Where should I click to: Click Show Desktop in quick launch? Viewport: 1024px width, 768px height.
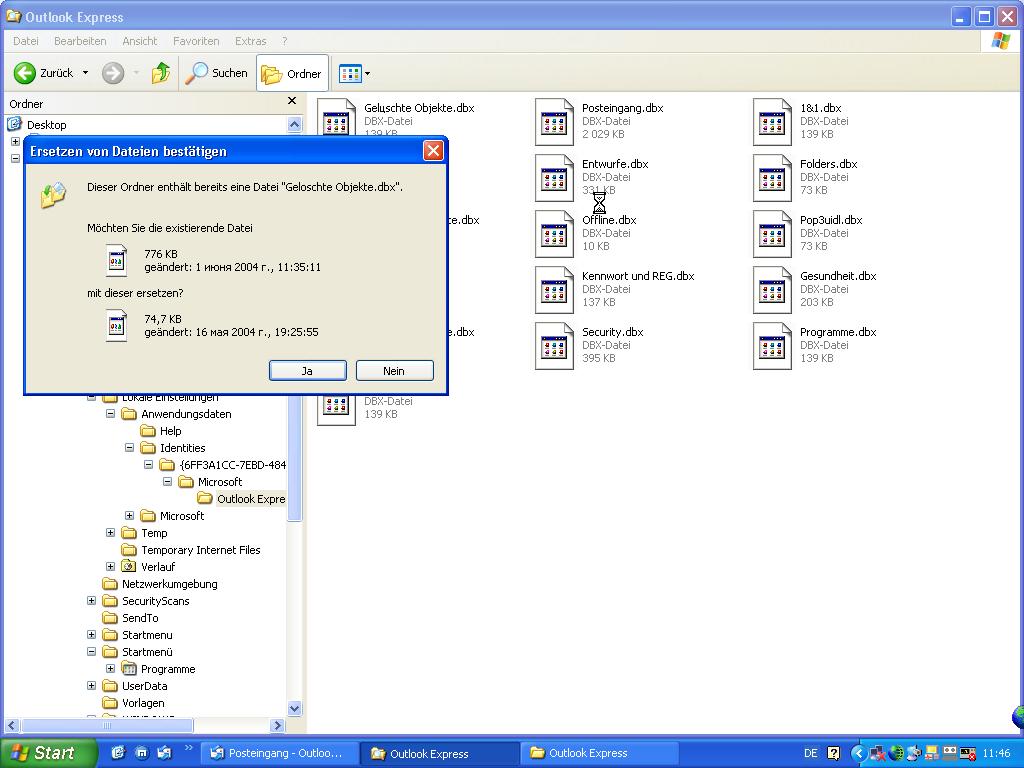click(118, 753)
